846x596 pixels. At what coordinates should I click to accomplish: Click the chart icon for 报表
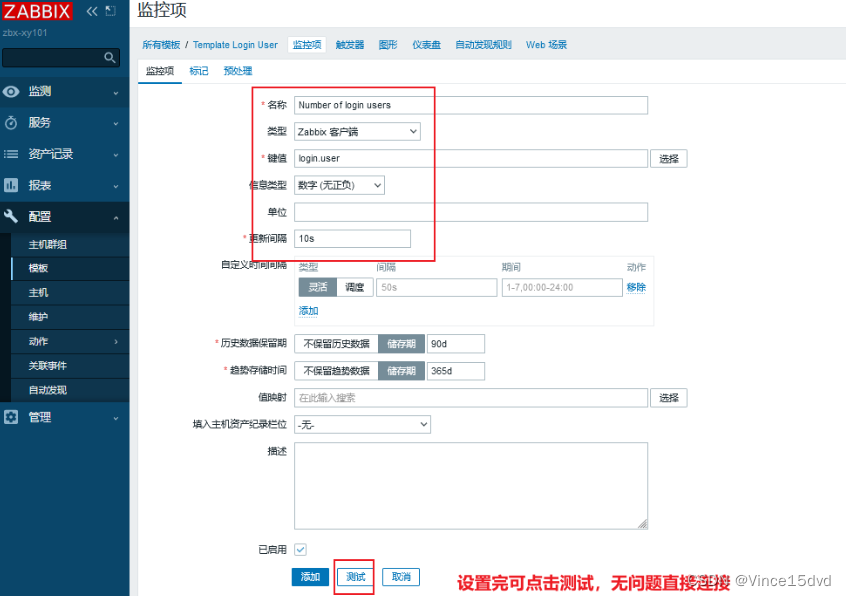(11, 186)
